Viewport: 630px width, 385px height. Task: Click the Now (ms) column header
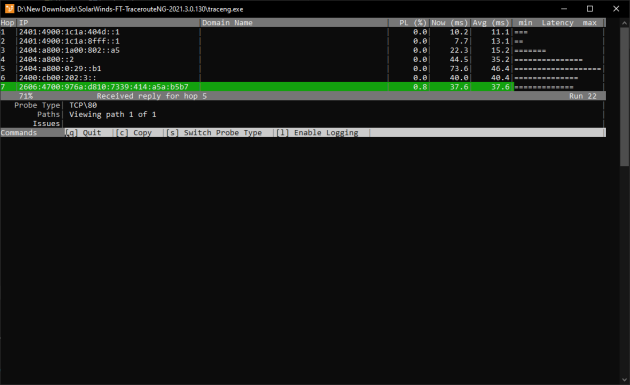pyautogui.click(x=450, y=23)
